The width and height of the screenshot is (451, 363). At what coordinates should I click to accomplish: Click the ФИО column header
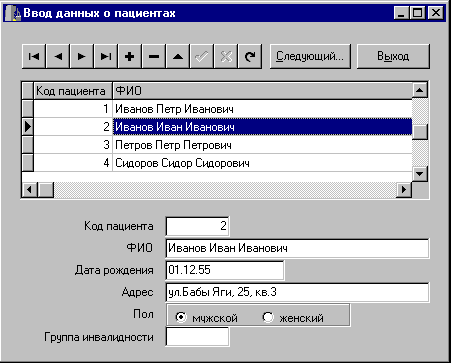263,91
